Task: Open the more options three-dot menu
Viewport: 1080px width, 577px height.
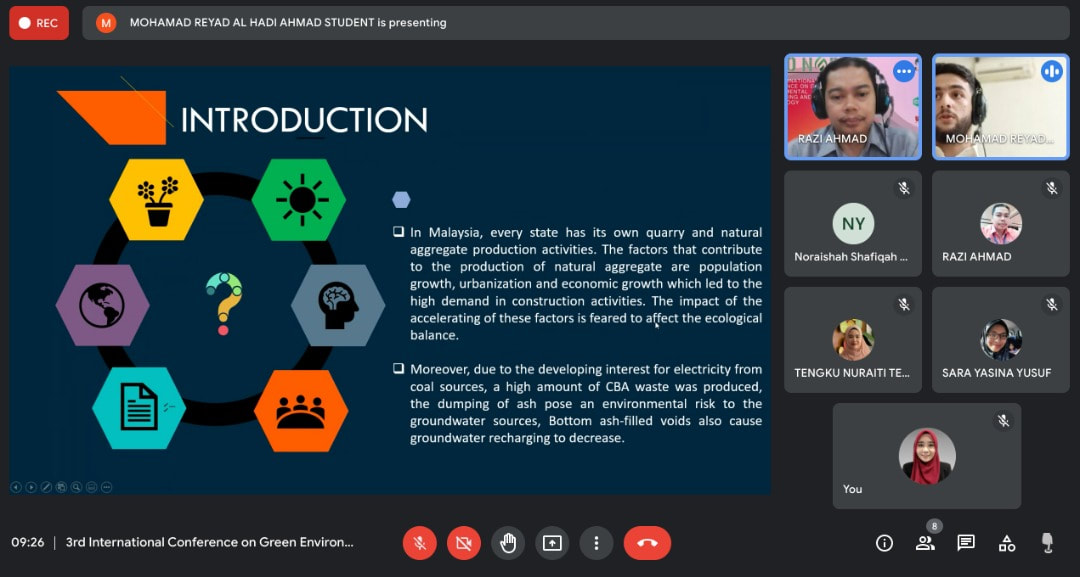Action: (596, 543)
